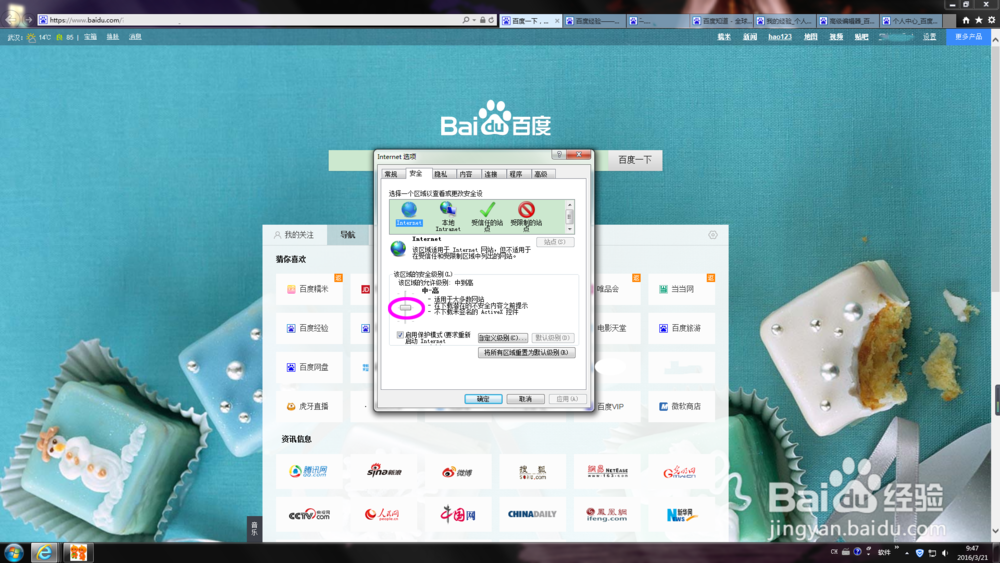
Task: Switch to 我的关注 tab
Action: coord(295,235)
